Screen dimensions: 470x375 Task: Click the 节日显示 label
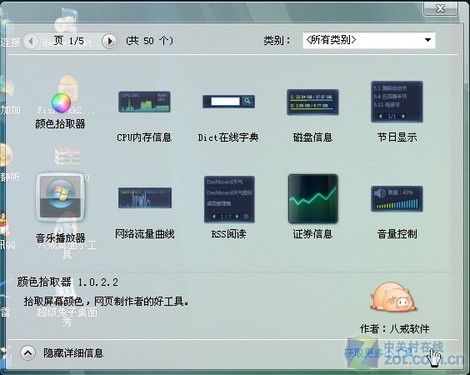397,137
